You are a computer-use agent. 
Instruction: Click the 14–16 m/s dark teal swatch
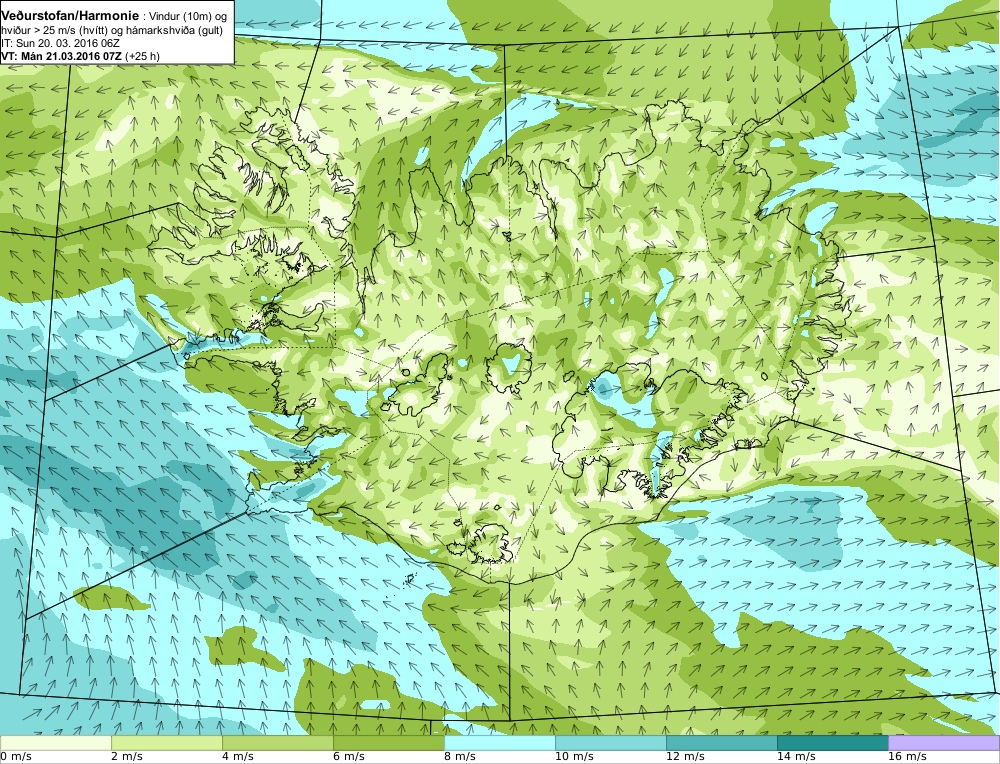[833, 743]
